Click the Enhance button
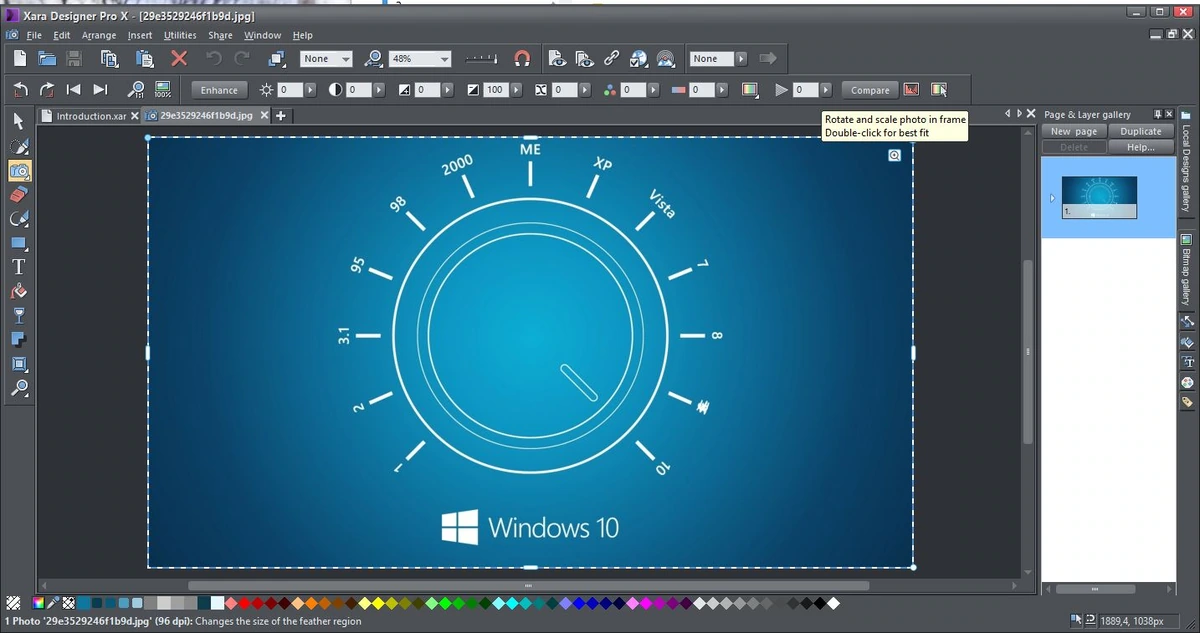The height and width of the screenshot is (633, 1200). tap(219, 90)
